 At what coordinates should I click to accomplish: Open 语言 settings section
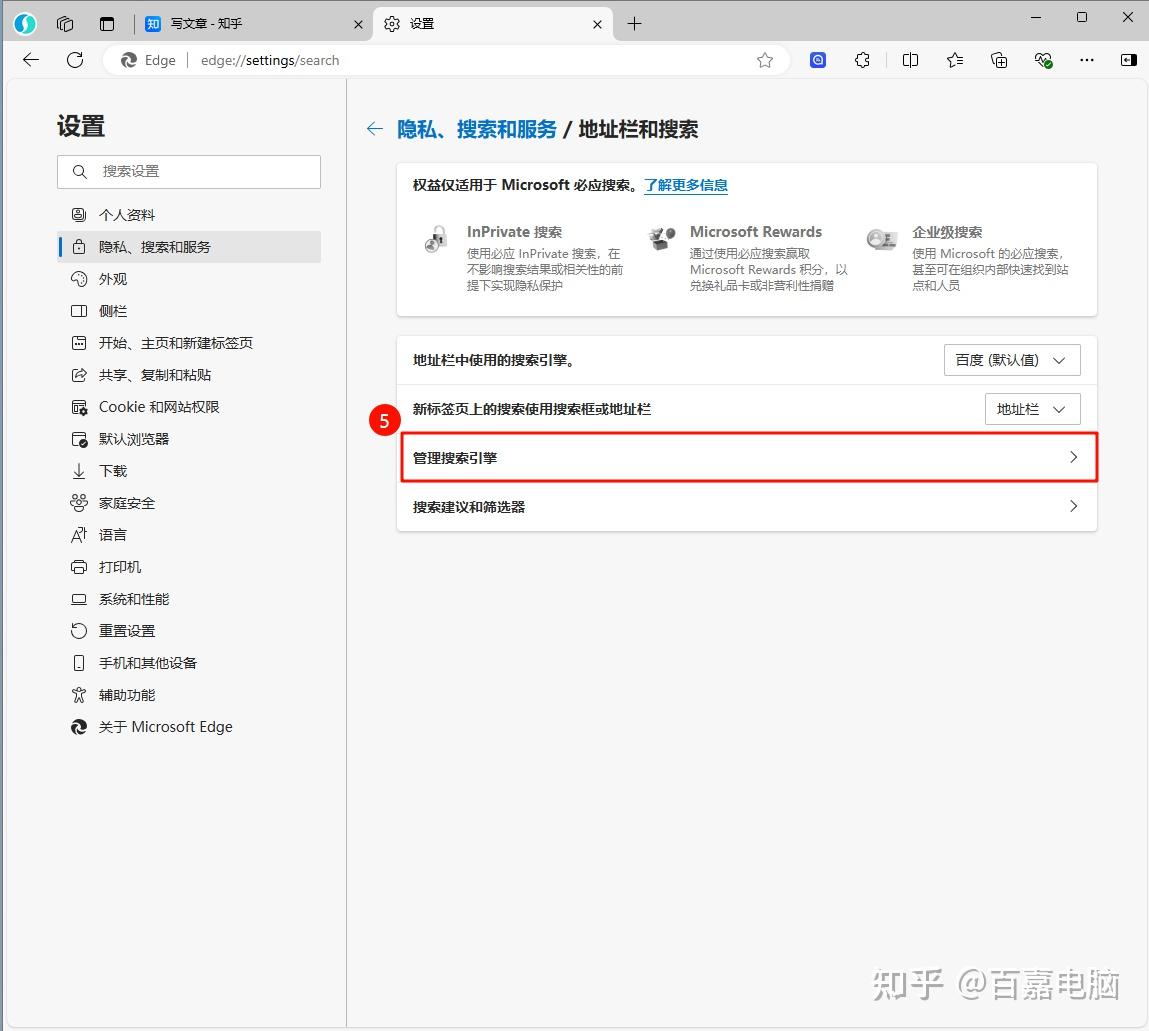189,535
